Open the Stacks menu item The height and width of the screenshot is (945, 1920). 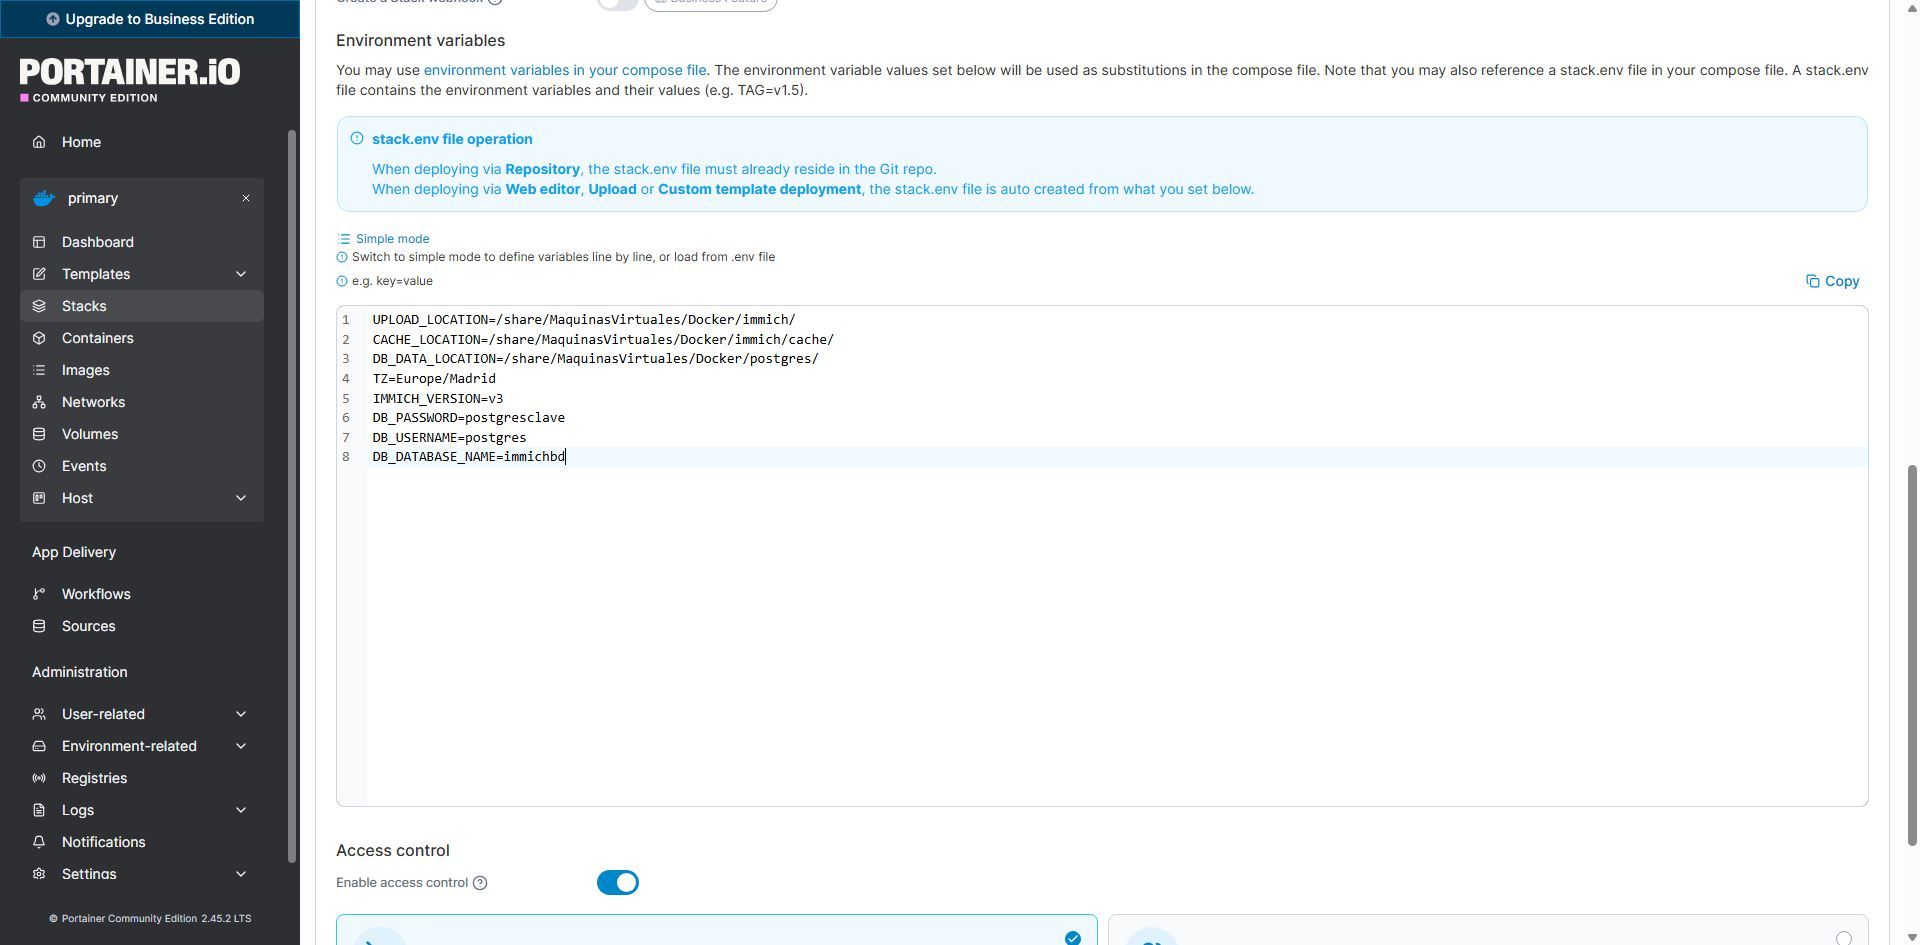point(142,306)
